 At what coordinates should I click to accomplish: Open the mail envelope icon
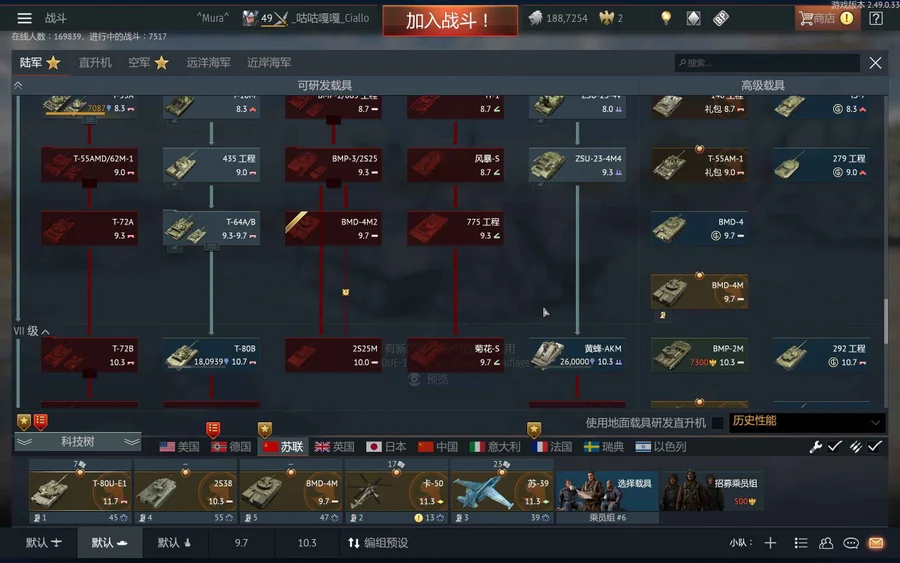click(x=876, y=543)
